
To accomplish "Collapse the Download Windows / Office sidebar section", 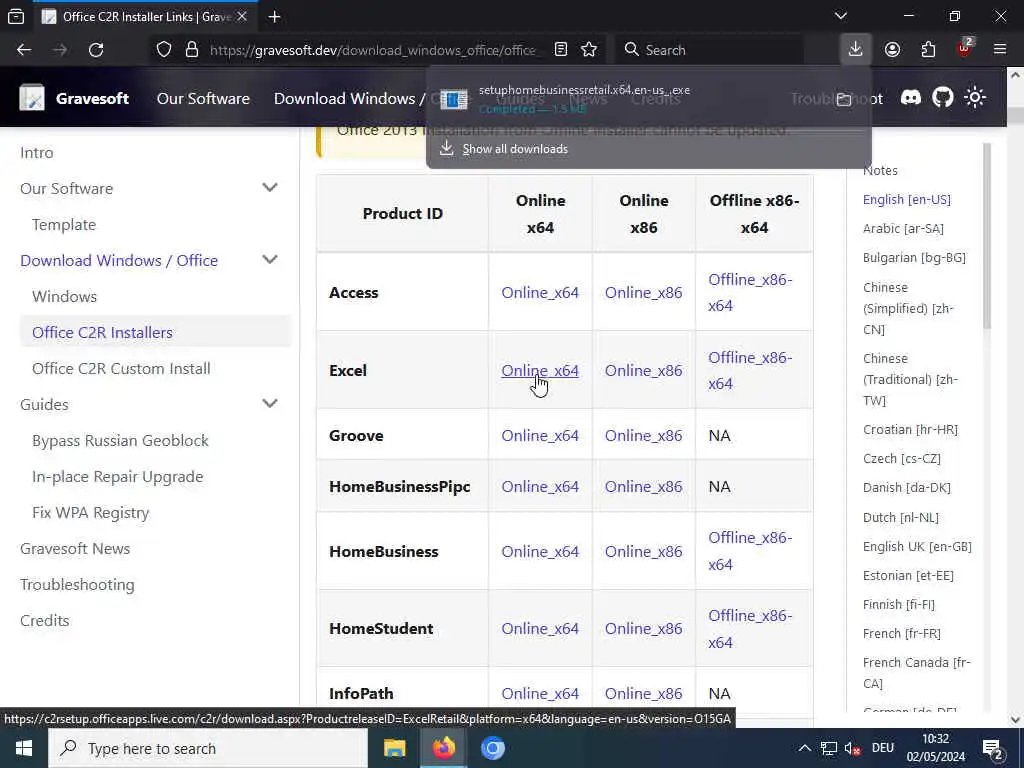I will pos(270,260).
